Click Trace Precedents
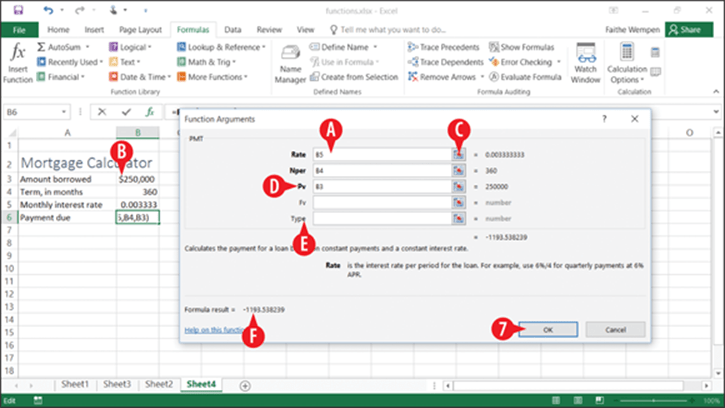This screenshot has height=408, width=725. pyautogui.click(x=444, y=47)
